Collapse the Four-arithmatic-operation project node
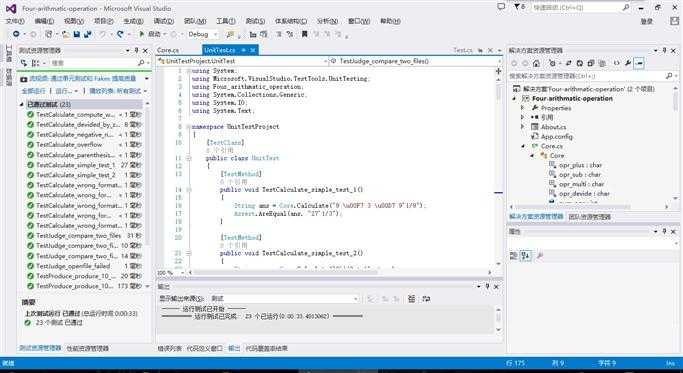This screenshot has width=683, height=373. click(x=514, y=98)
